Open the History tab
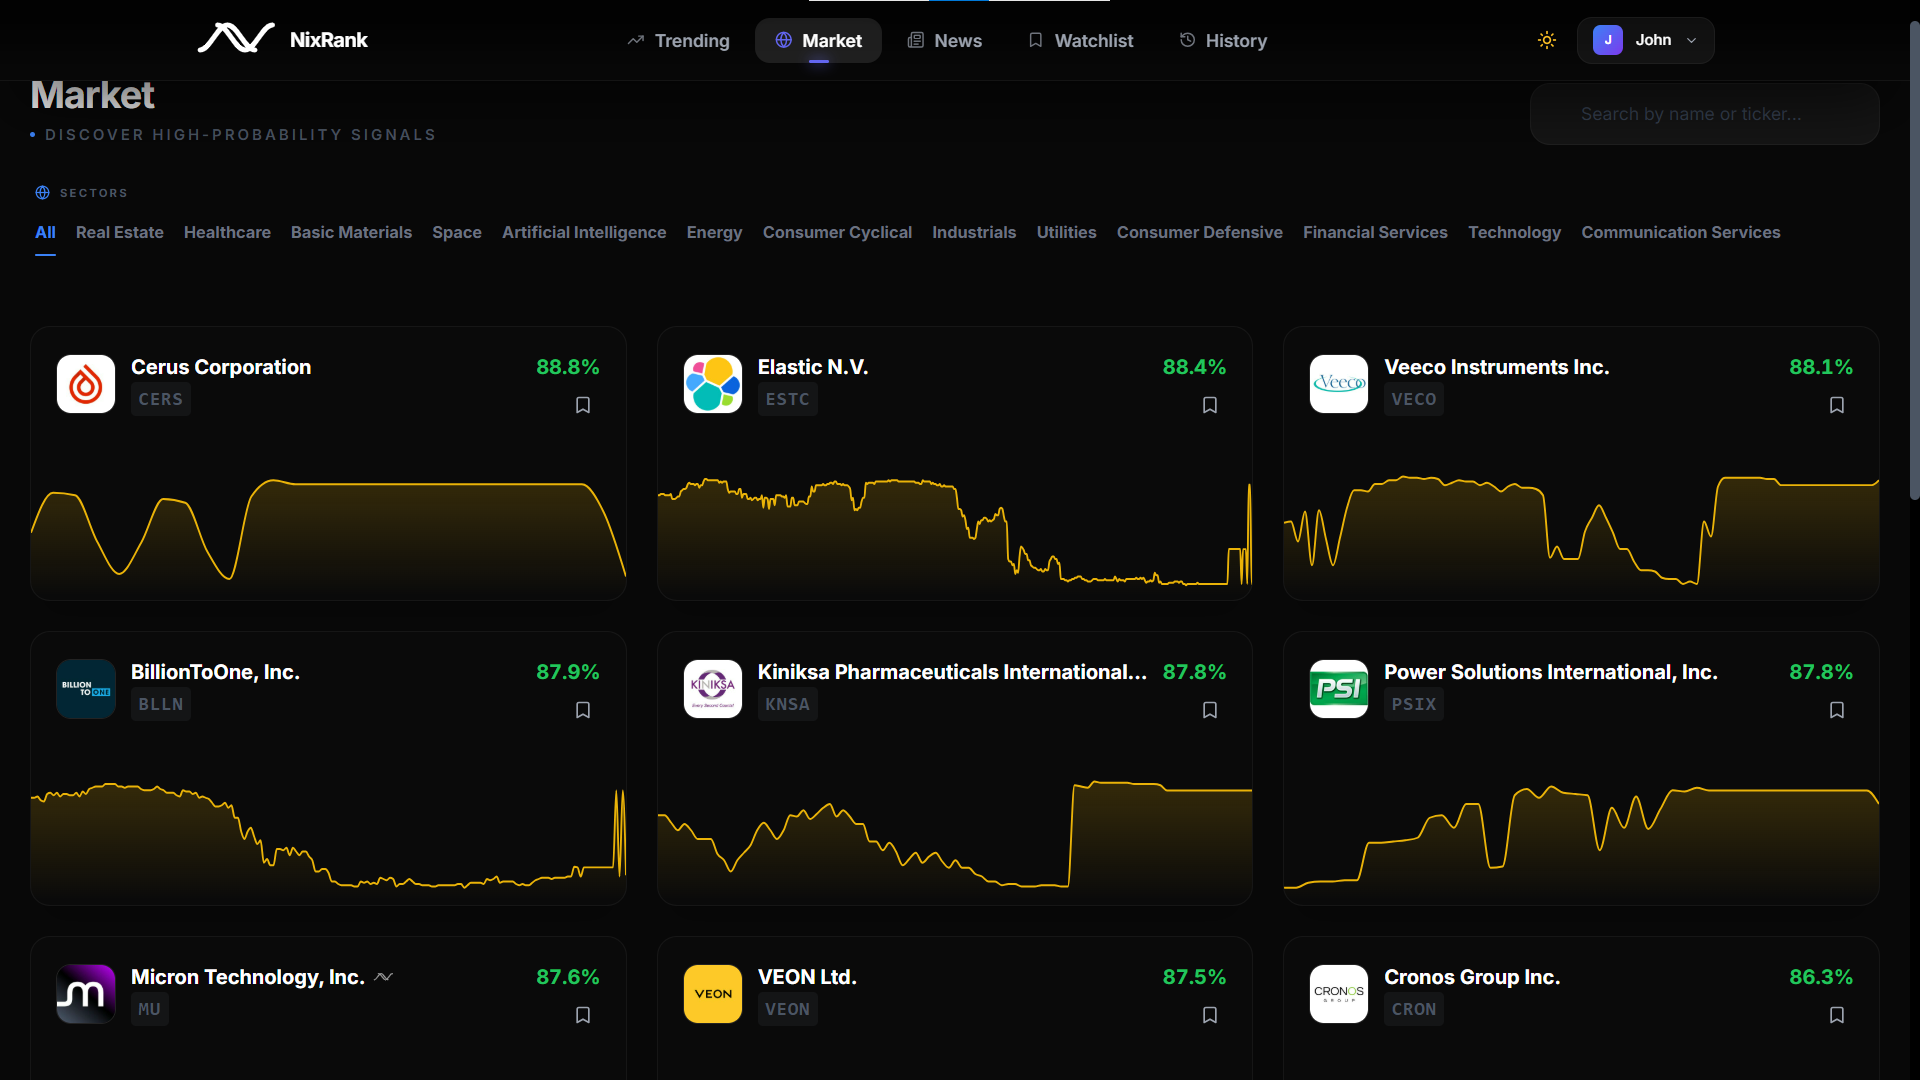The image size is (1920, 1080). pyautogui.click(x=1222, y=40)
